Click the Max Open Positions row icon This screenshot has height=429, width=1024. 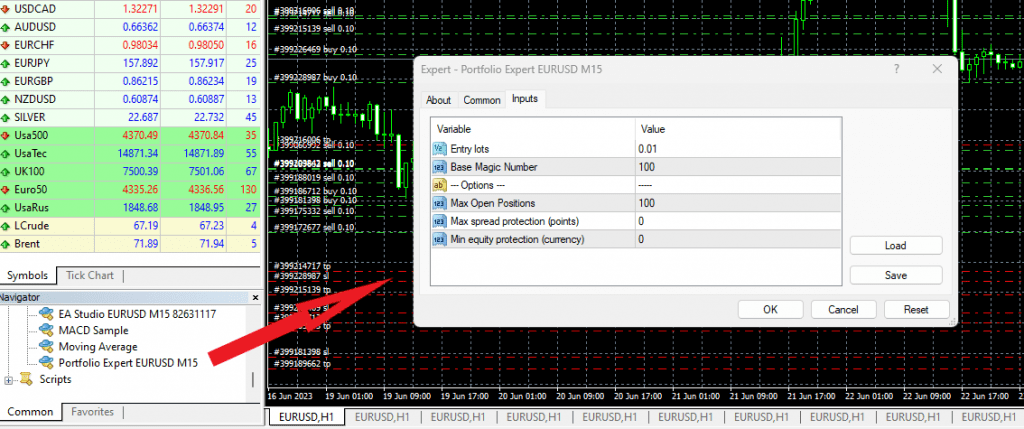coord(440,204)
